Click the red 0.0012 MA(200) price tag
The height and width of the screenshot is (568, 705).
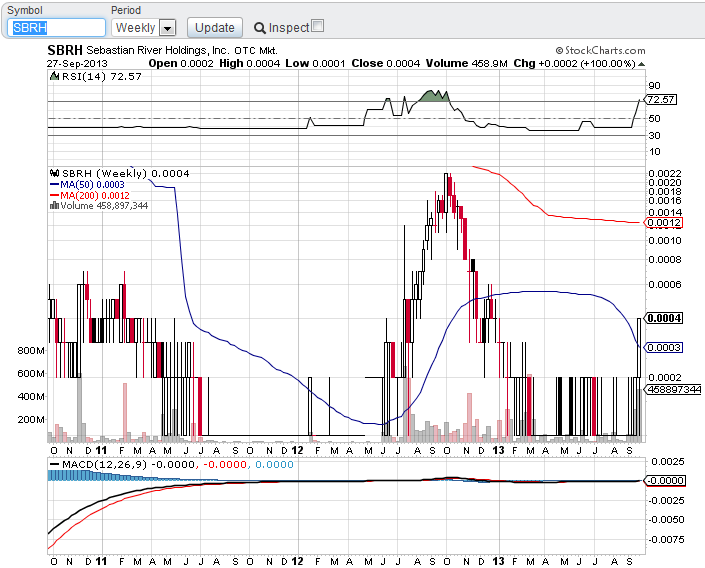click(663, 223)
